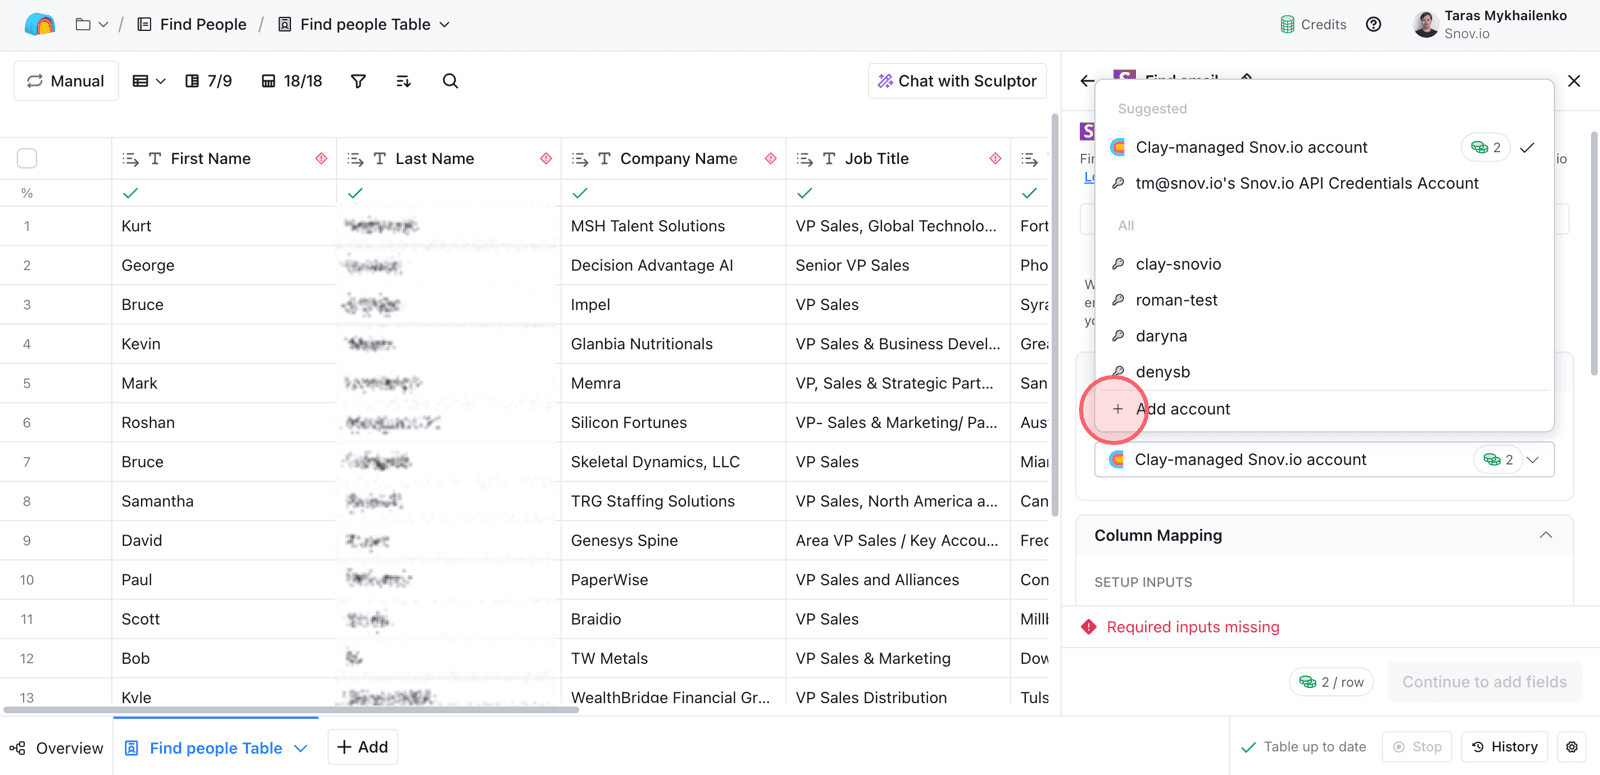Viewport: 1600px width, 775px height.
Task: Open the History panel
Action: tap(1504, 747)
